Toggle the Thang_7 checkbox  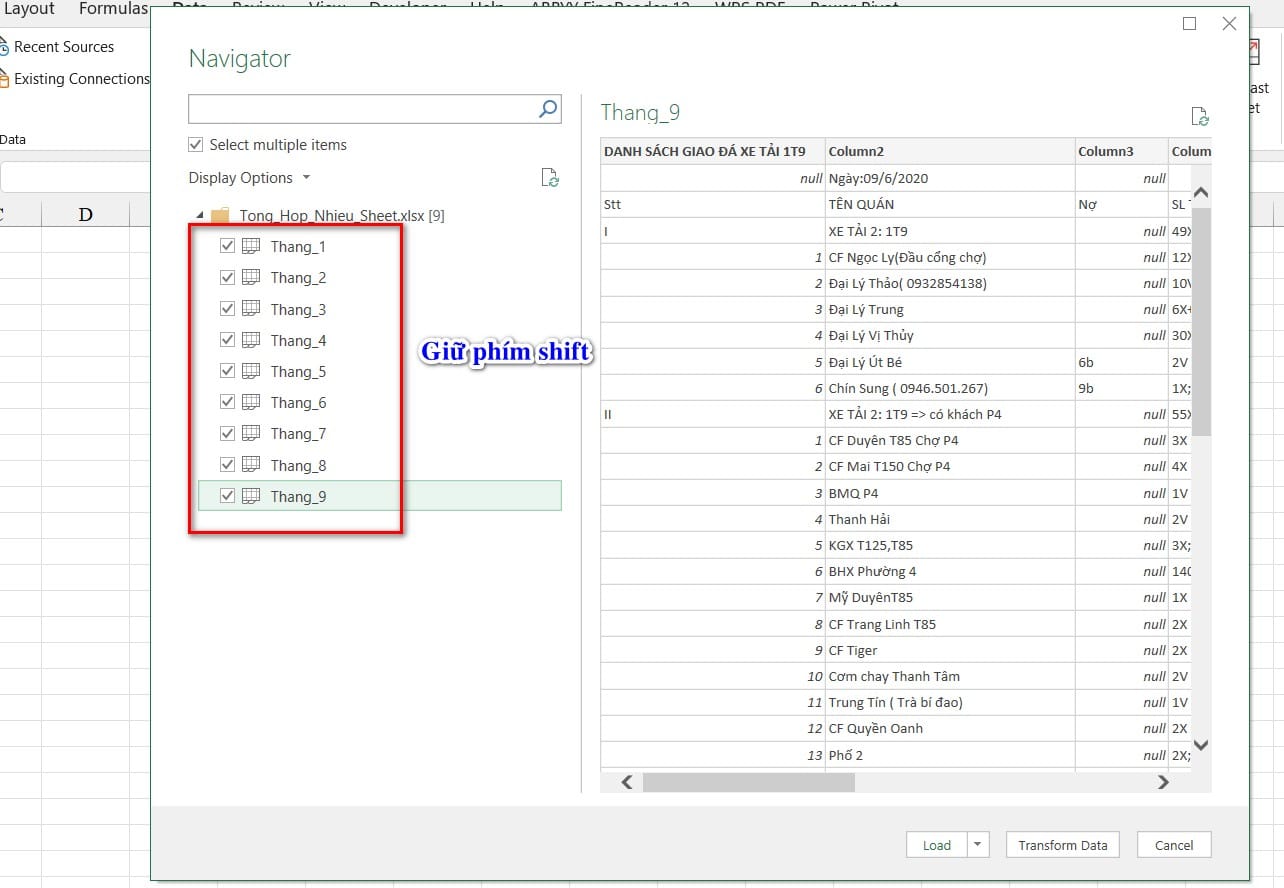tap(227, 433)
